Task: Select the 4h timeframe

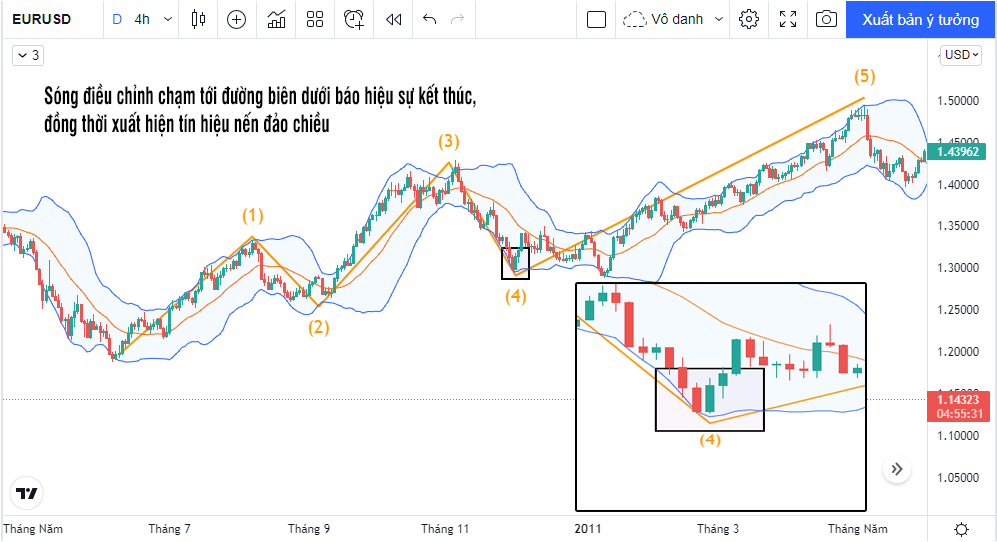Action: click(142, 19)
